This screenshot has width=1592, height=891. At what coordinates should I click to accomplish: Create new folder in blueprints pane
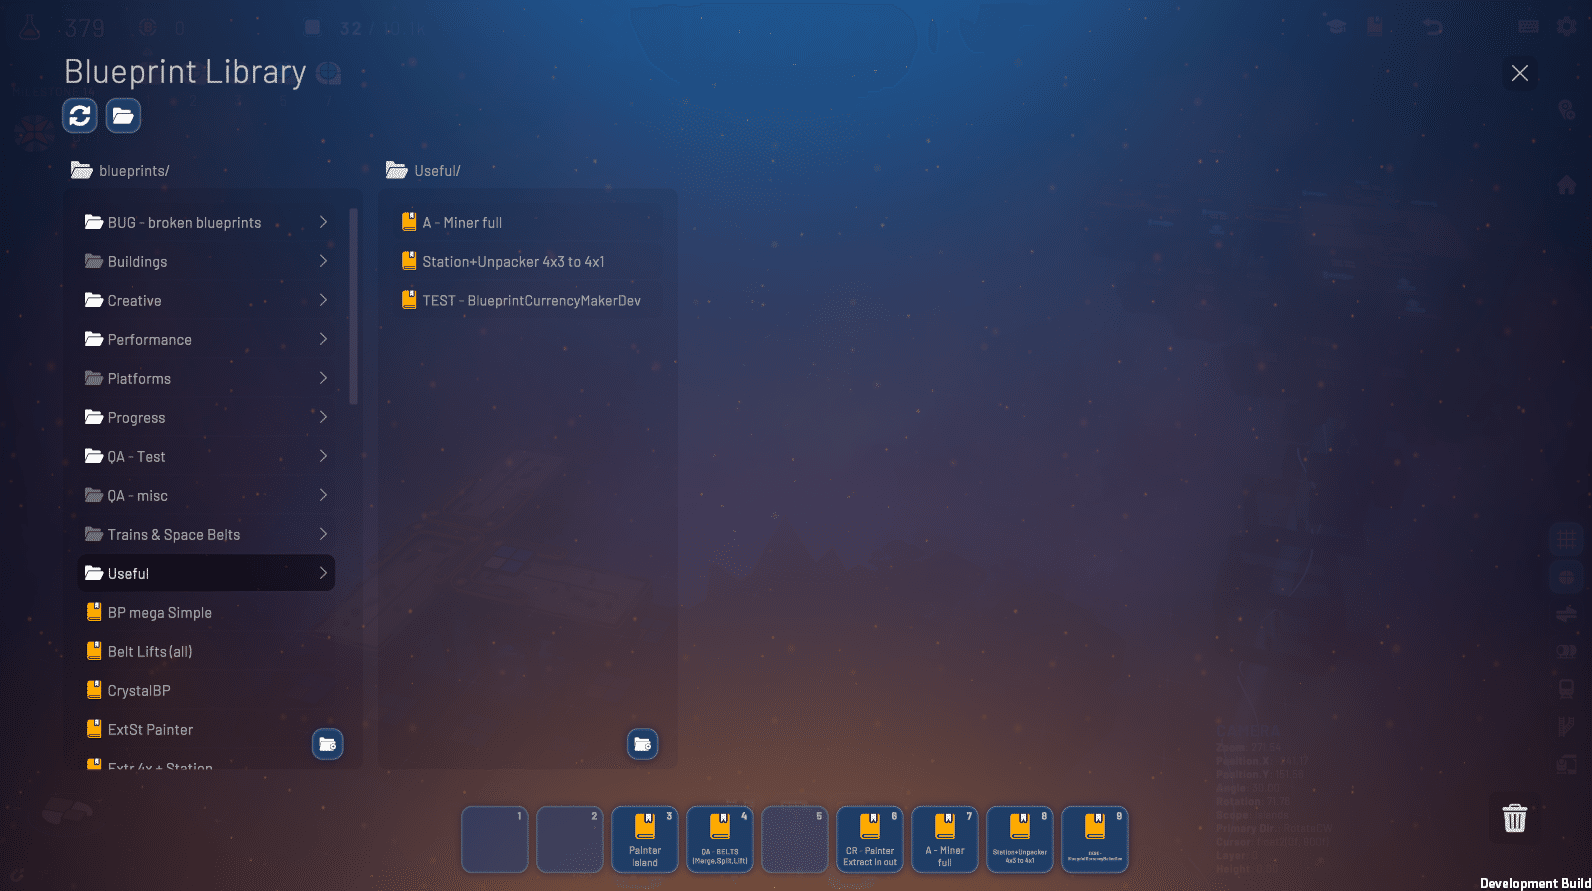click(x=327, y=744)
